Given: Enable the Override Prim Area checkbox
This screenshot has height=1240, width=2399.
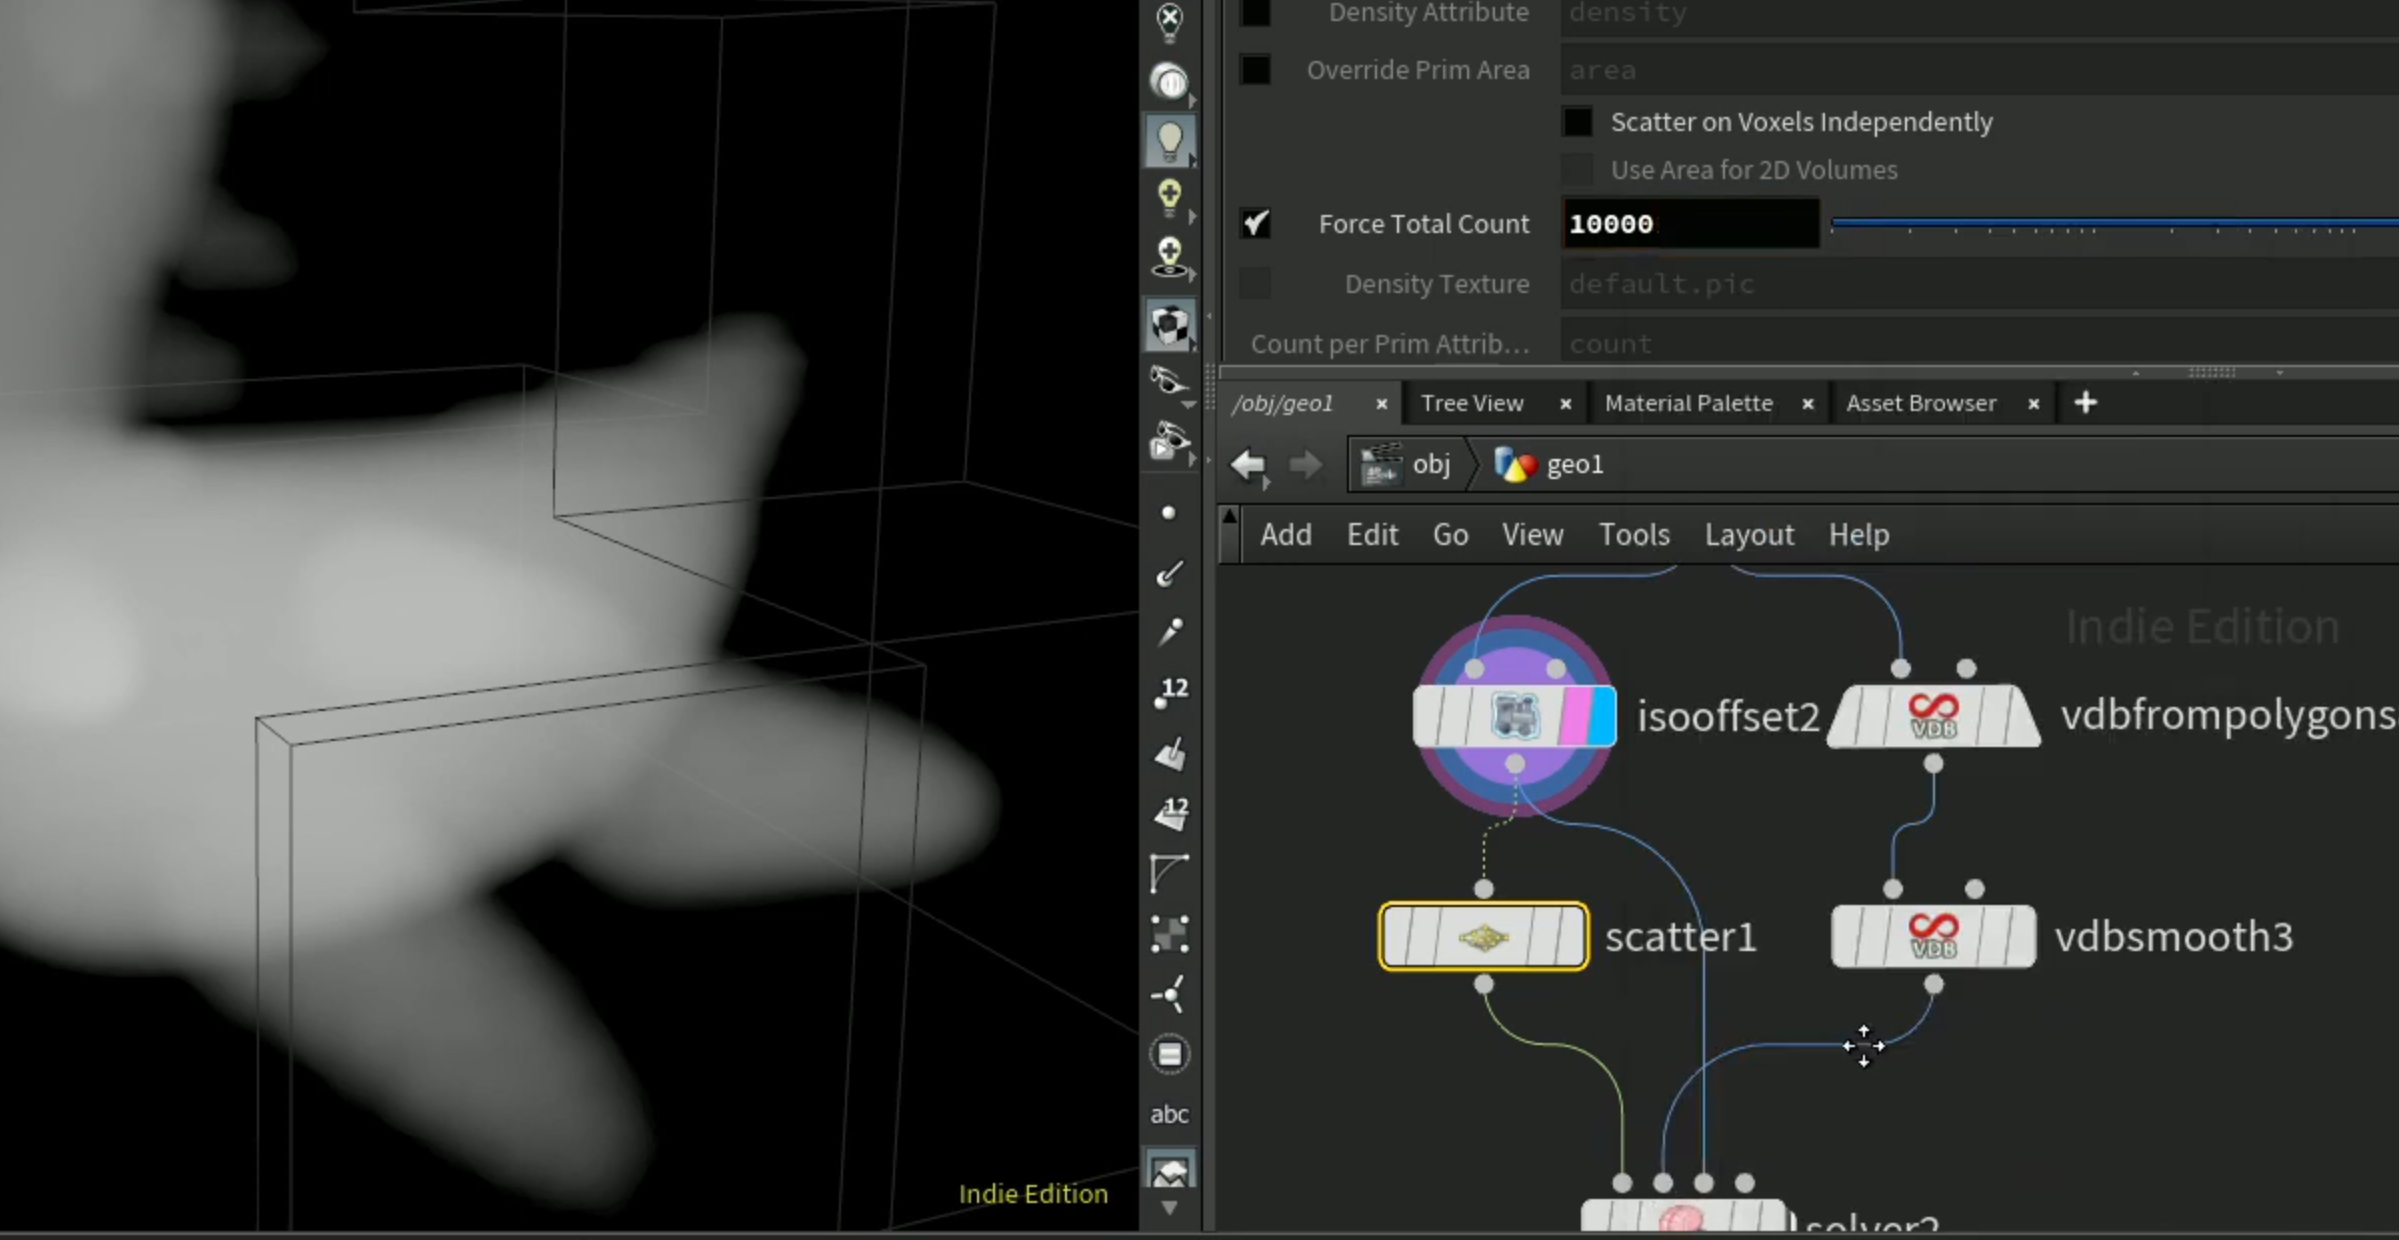Looking at the screenshot, I should click(x=1255, y=70).
